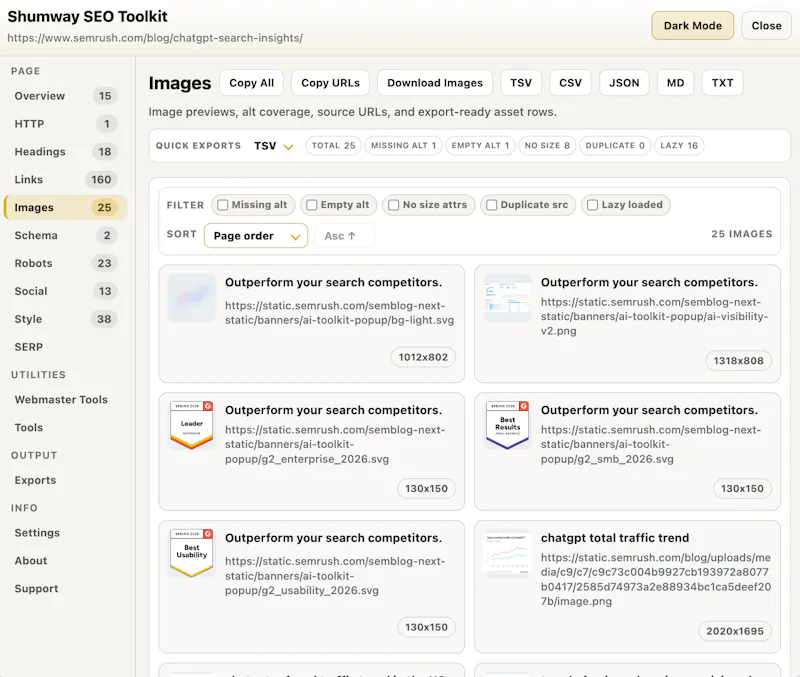Viewport: 800px width, 677px height.
Task: Open the Page order sort dropdown
Action: click(256, 236)
